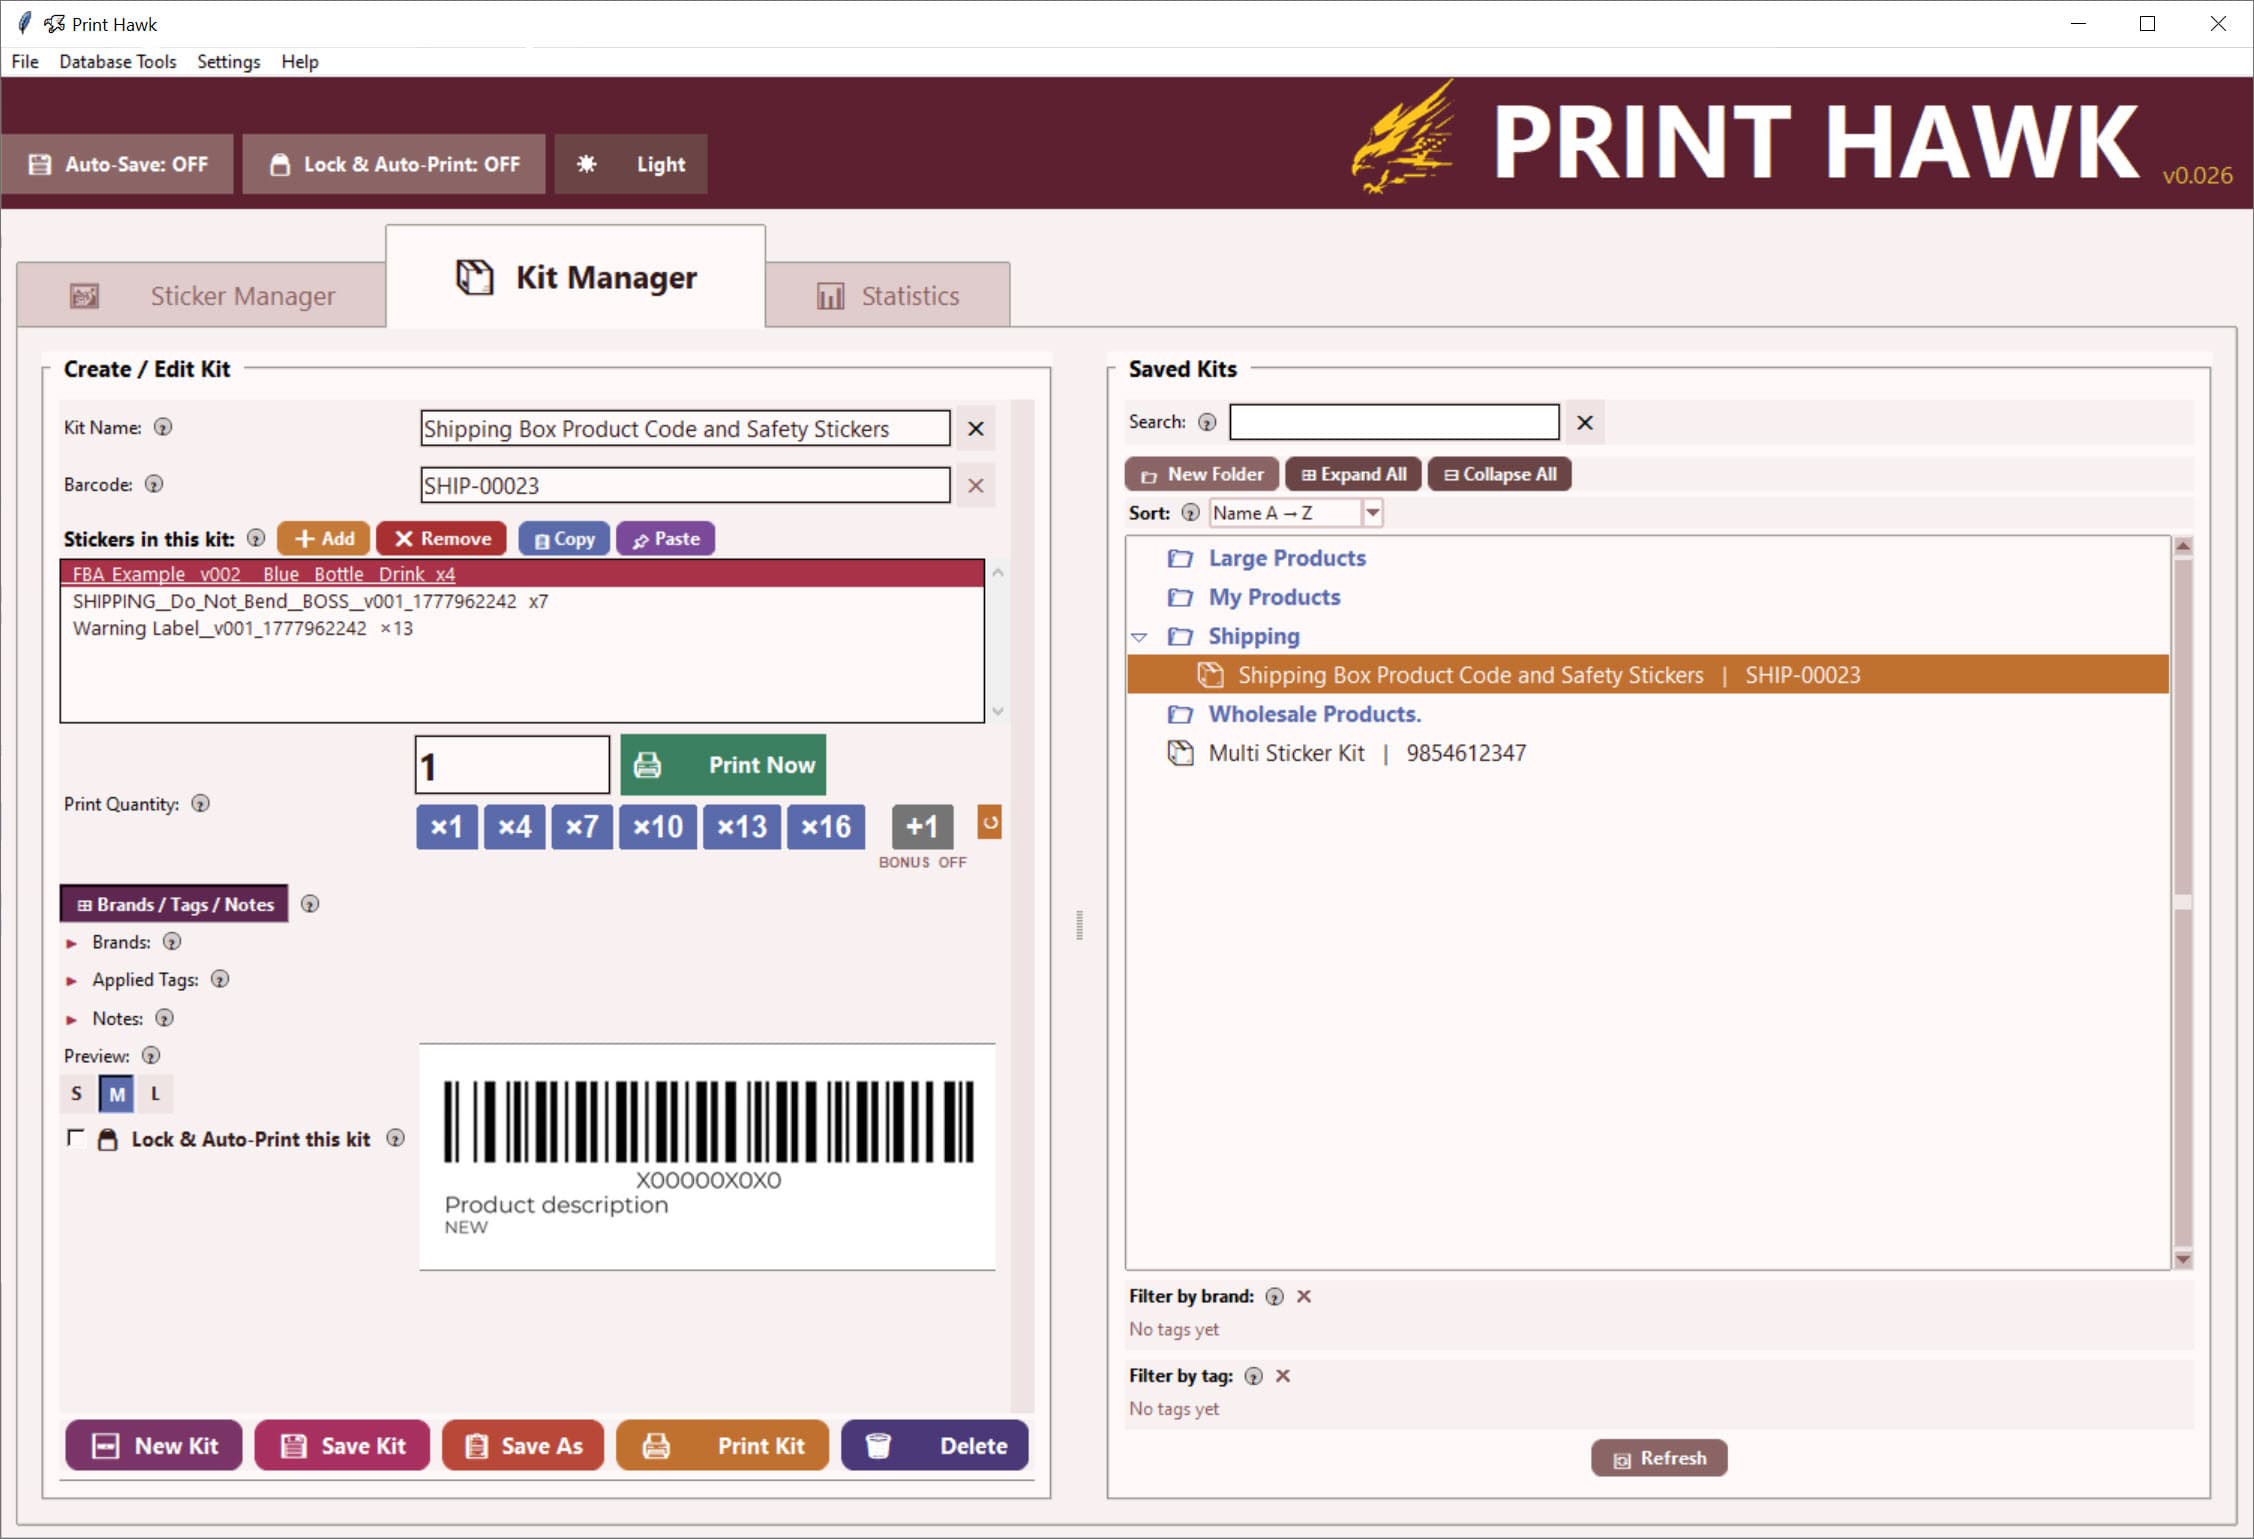Click the Barcode help icon
The width and height of the screenshot is (2254, 1539).
[154, 484]
